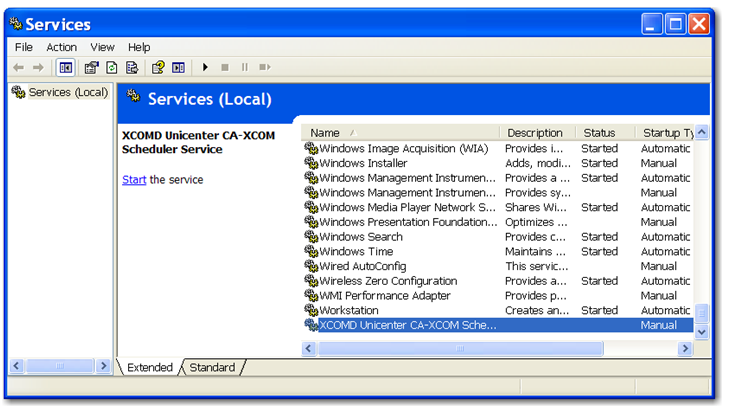729x411 pixels.
Task: Sort by the Name column header
Action: [x=400, y=133]
